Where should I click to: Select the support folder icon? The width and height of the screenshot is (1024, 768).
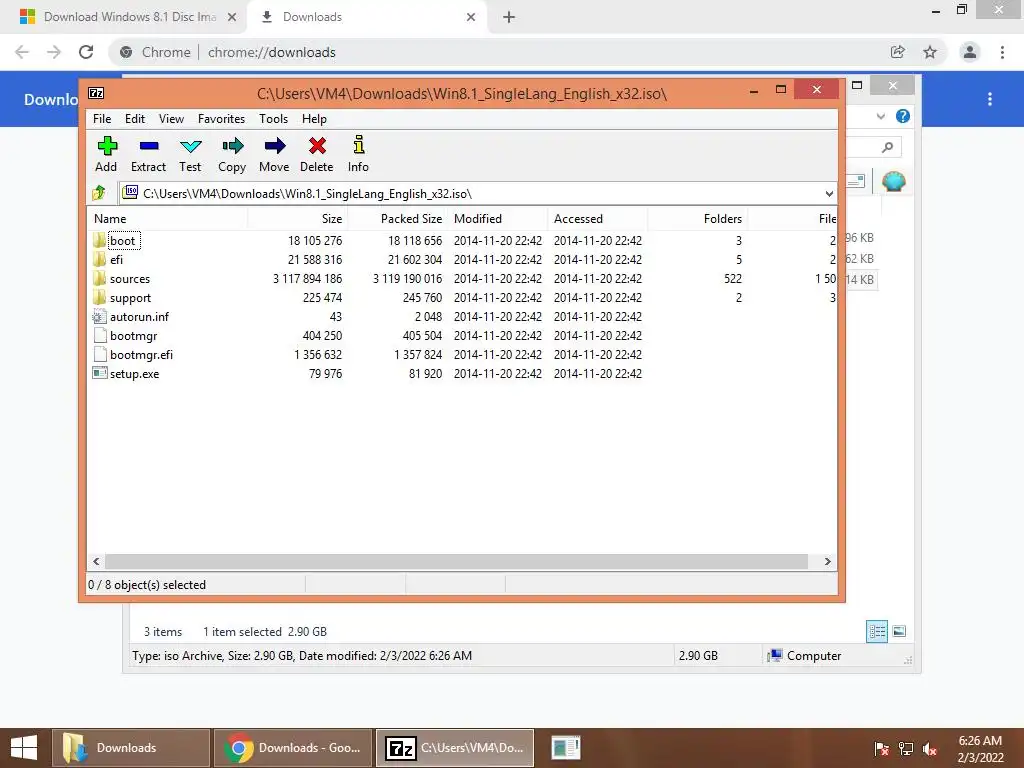[99, 297]
